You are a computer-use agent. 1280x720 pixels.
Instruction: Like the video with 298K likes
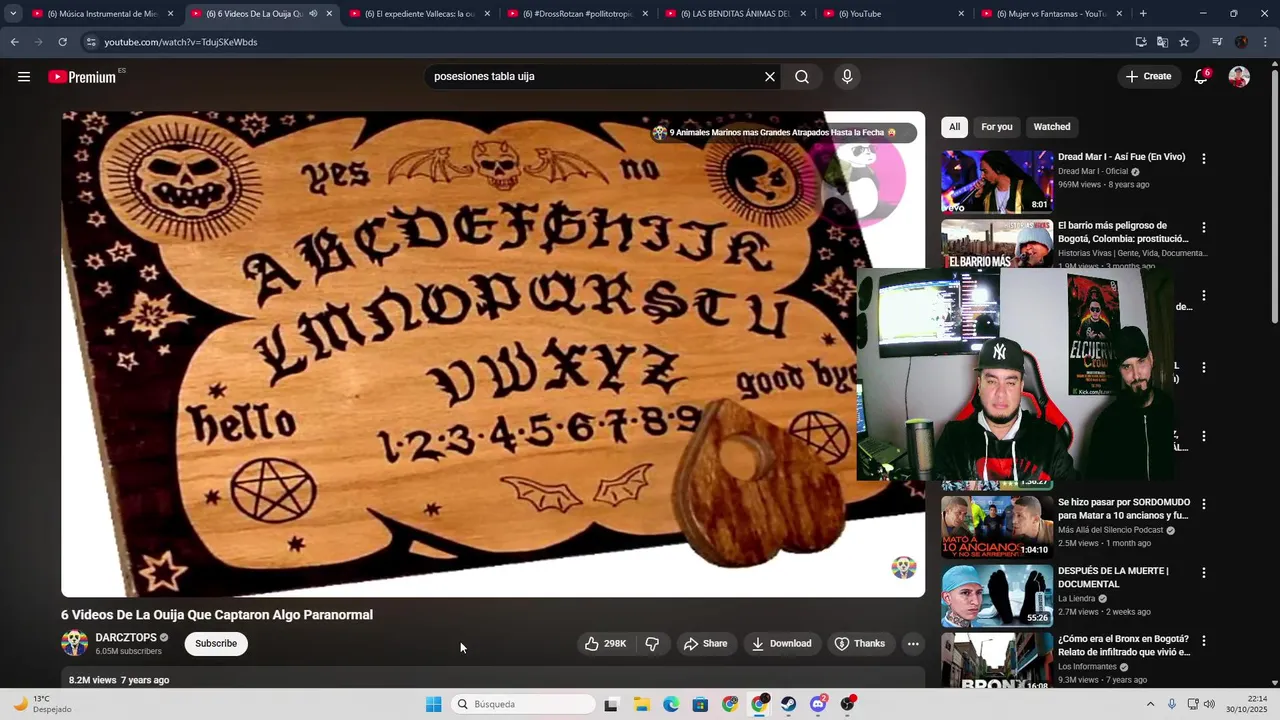coord(606,643)
